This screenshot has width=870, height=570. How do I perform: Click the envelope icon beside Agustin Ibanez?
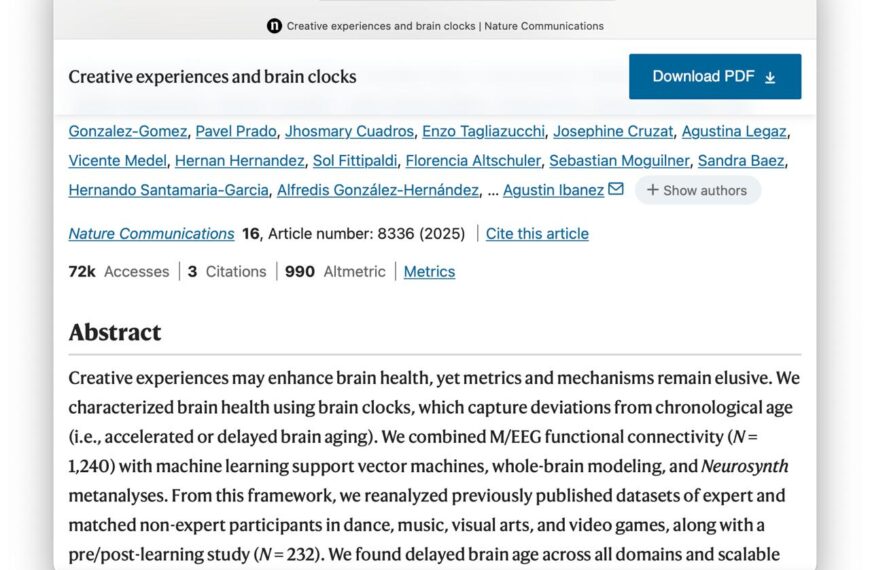click(x=616, y=189)
